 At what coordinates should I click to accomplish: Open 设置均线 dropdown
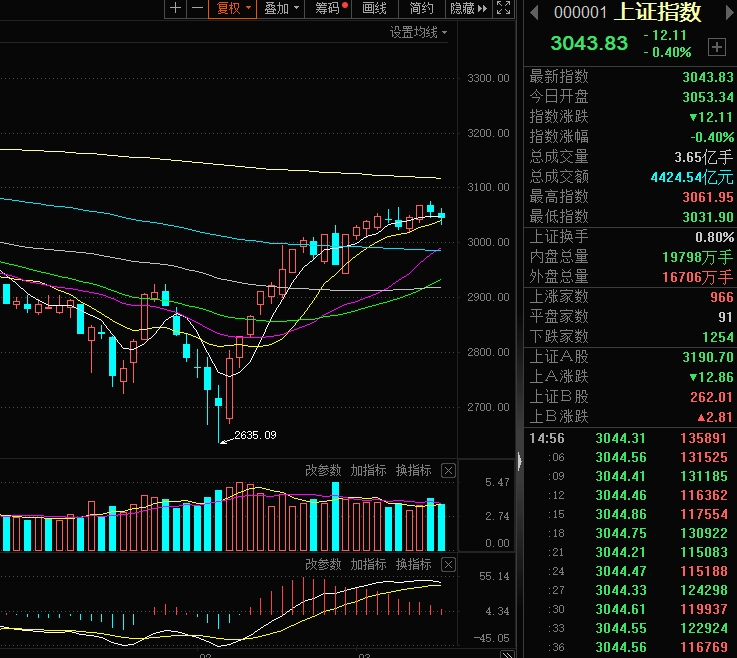pyautogui.click(x=418, y=32)
